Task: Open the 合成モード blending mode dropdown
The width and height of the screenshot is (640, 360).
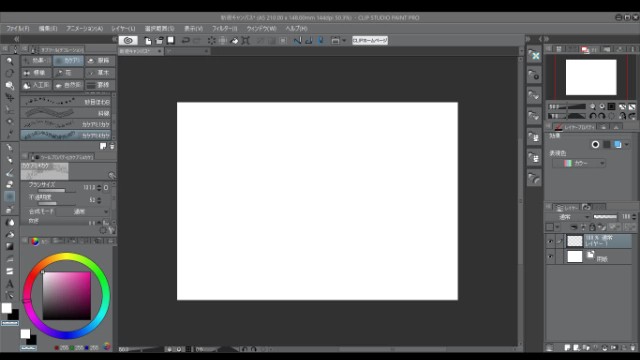Action: click(84, 211)
